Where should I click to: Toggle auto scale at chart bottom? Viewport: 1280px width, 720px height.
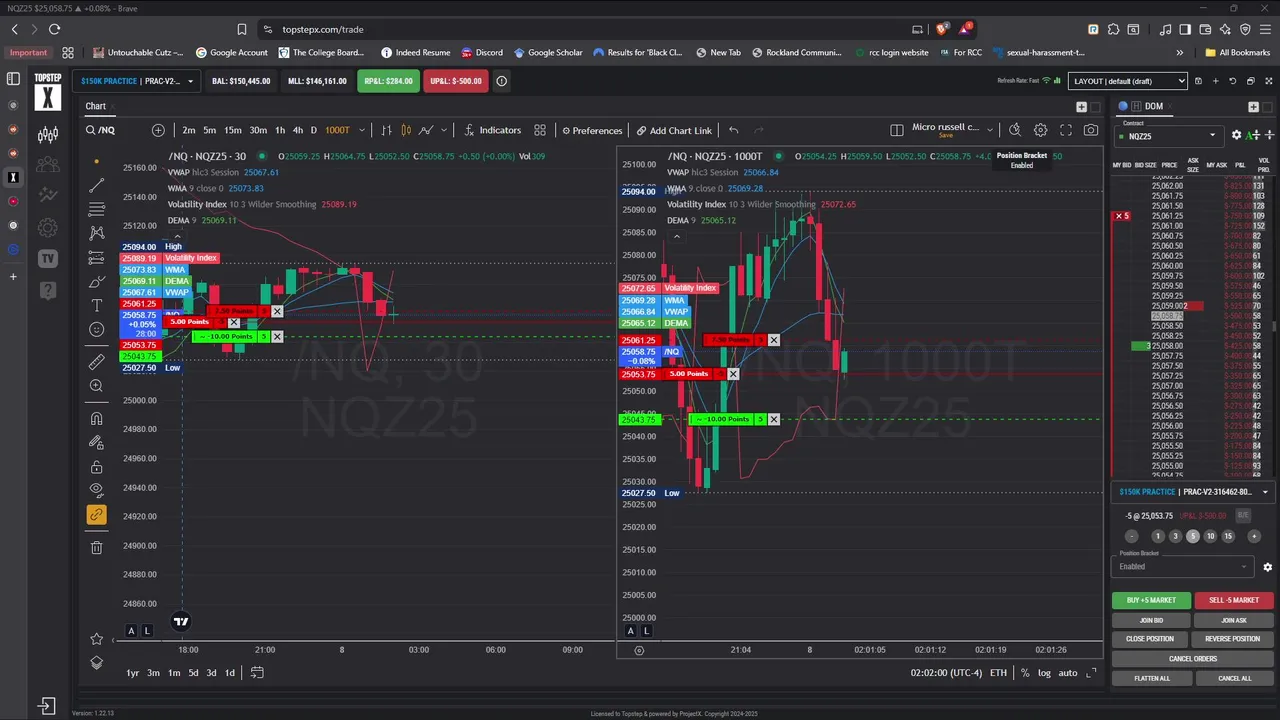coord(1068,673)
